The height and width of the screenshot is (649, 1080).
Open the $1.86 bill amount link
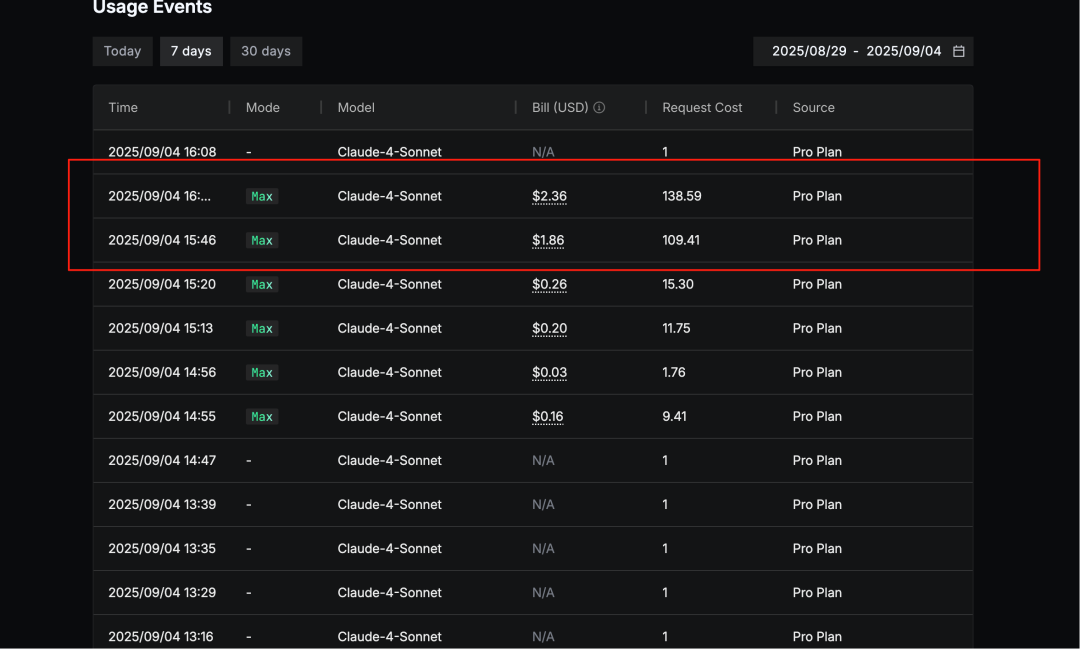click(x=549, y=241)
